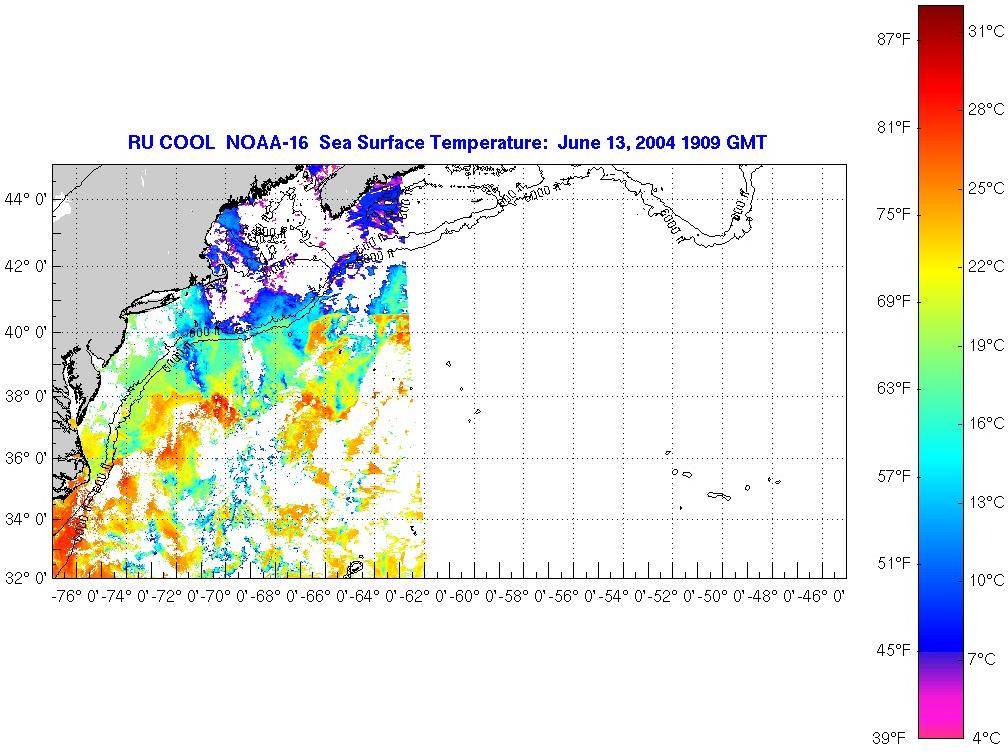Click the -66° 0' longitude label
1008x754 pixels.
click(324, 597)
